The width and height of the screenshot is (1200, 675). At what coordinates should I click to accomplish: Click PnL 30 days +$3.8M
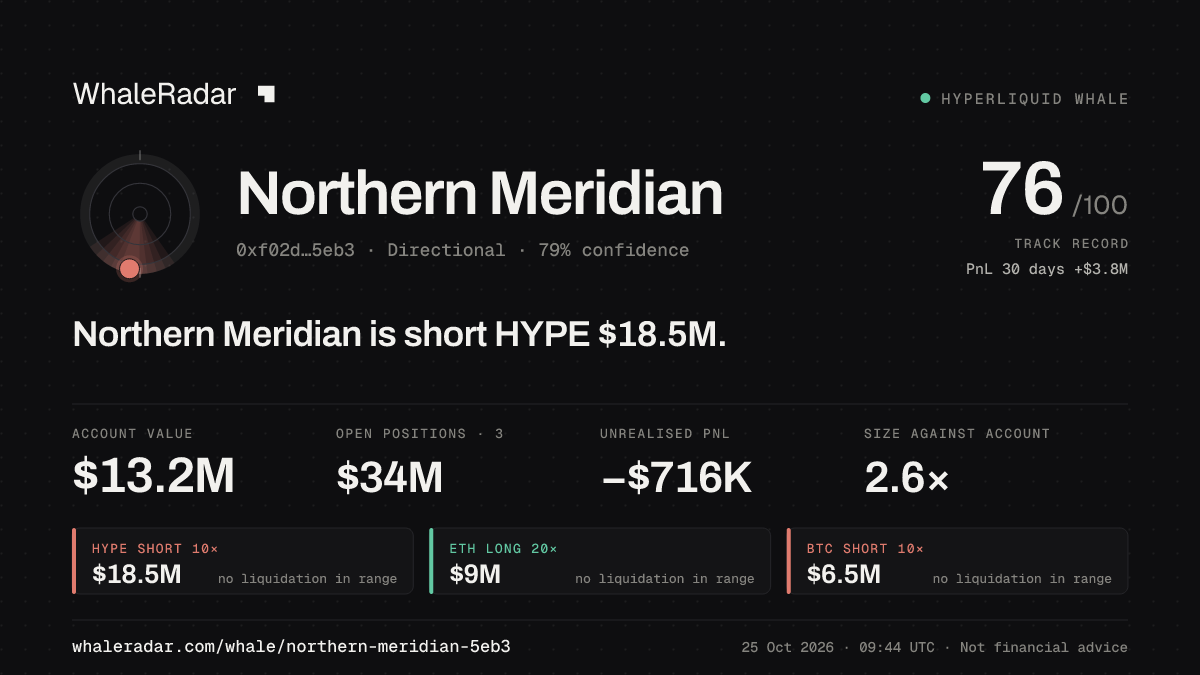coord(1047,269)
